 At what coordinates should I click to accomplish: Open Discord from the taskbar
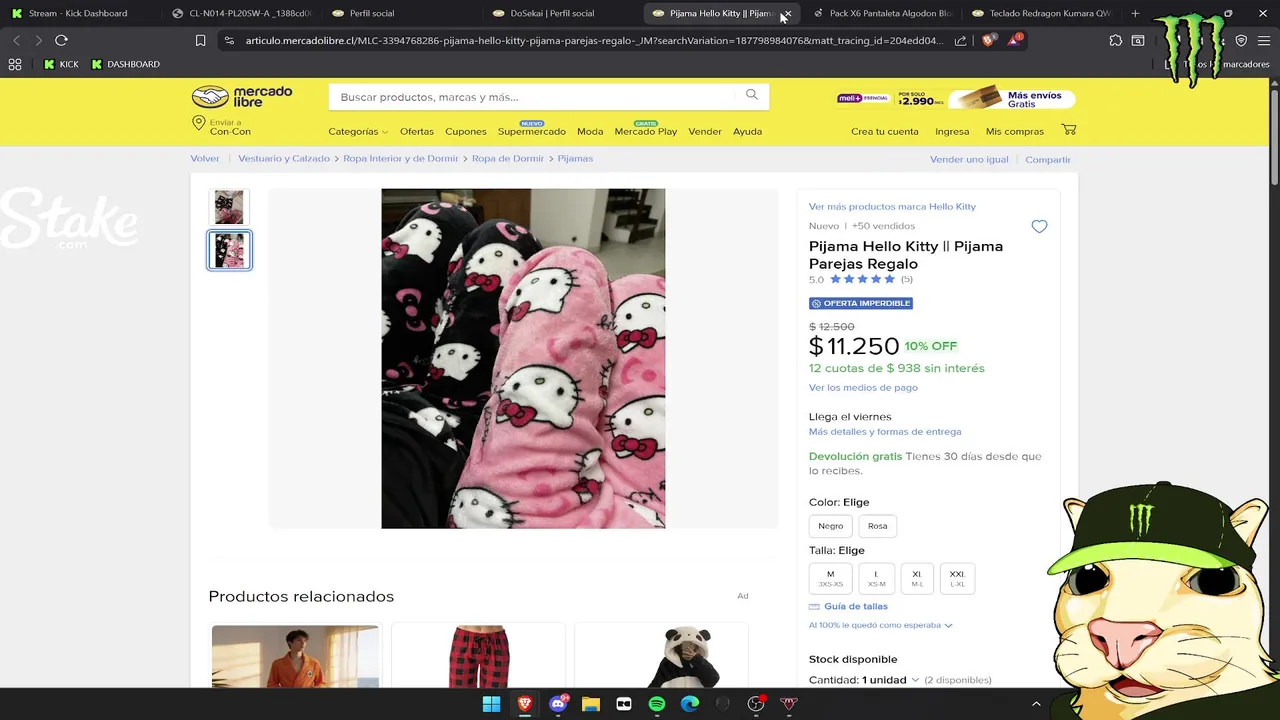click(x=558, y=704)
